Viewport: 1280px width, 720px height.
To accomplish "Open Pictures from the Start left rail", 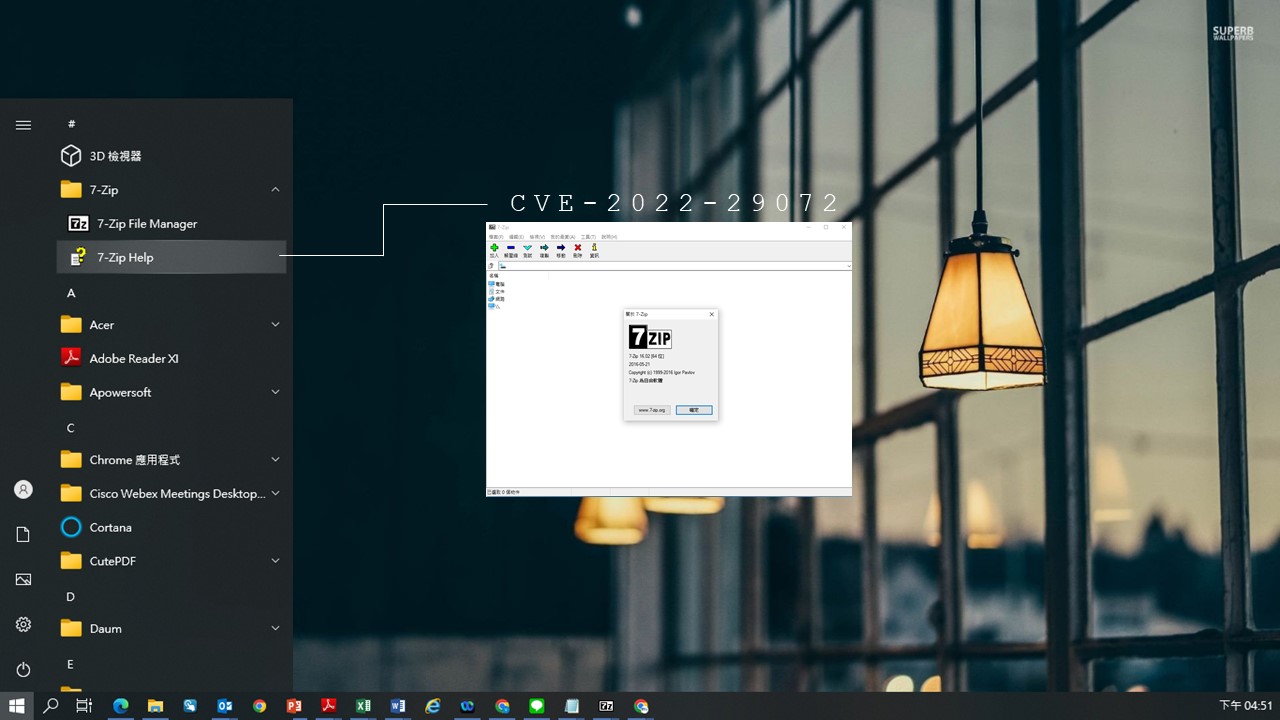I will click(23, 580).
